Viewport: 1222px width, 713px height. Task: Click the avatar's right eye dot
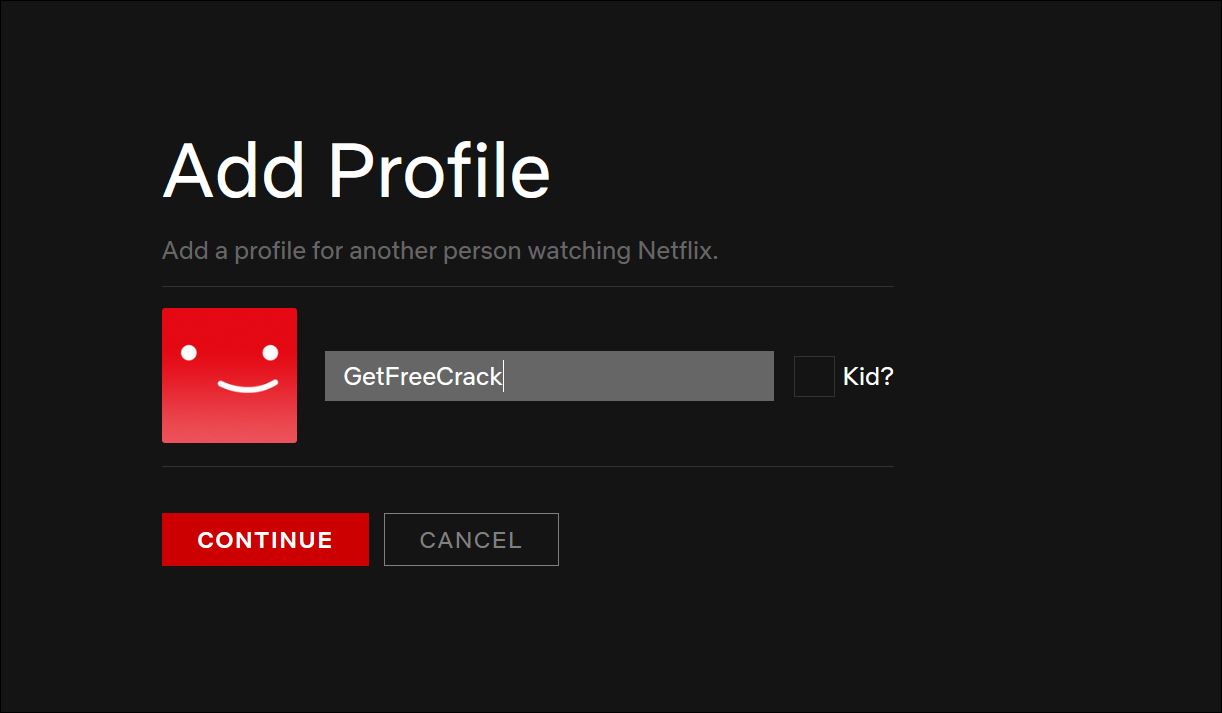270,352
